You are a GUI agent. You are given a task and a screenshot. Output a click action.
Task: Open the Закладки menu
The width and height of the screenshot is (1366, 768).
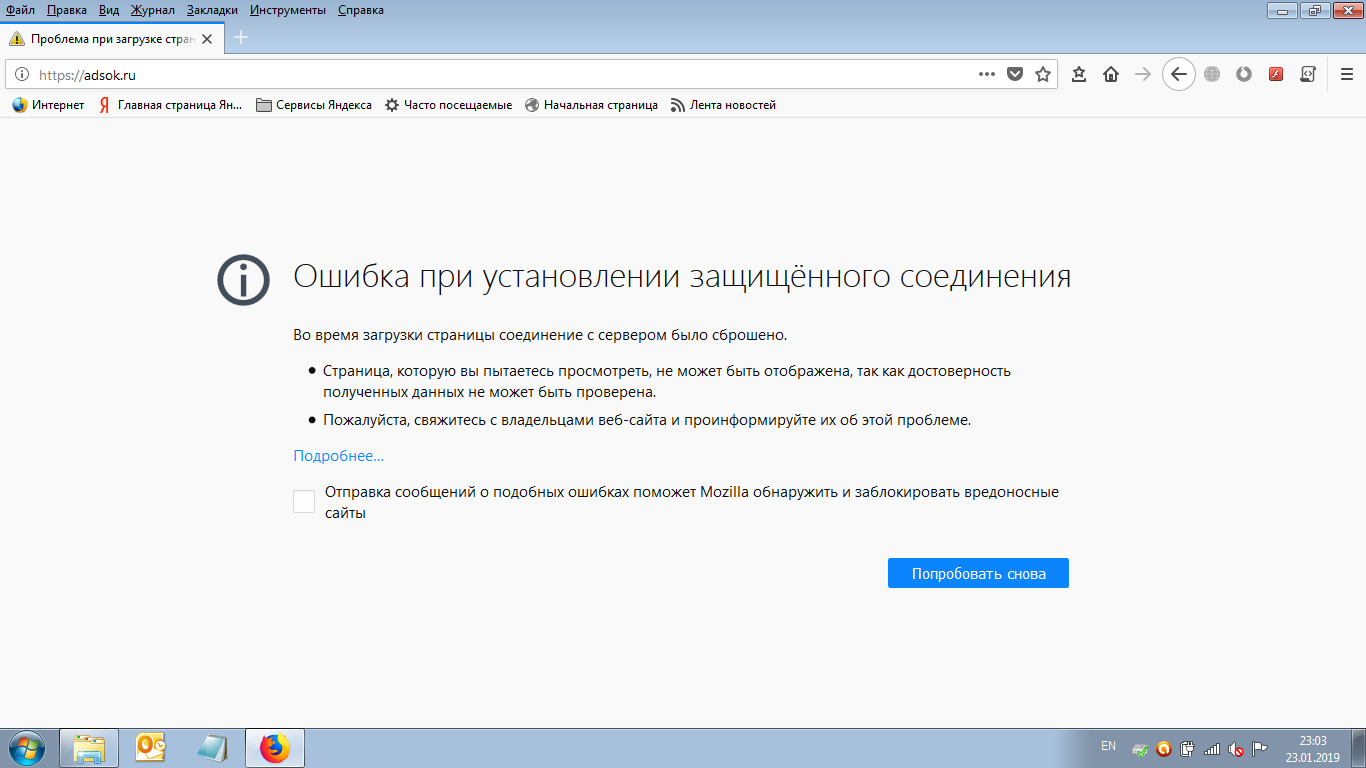click(211, 10)
